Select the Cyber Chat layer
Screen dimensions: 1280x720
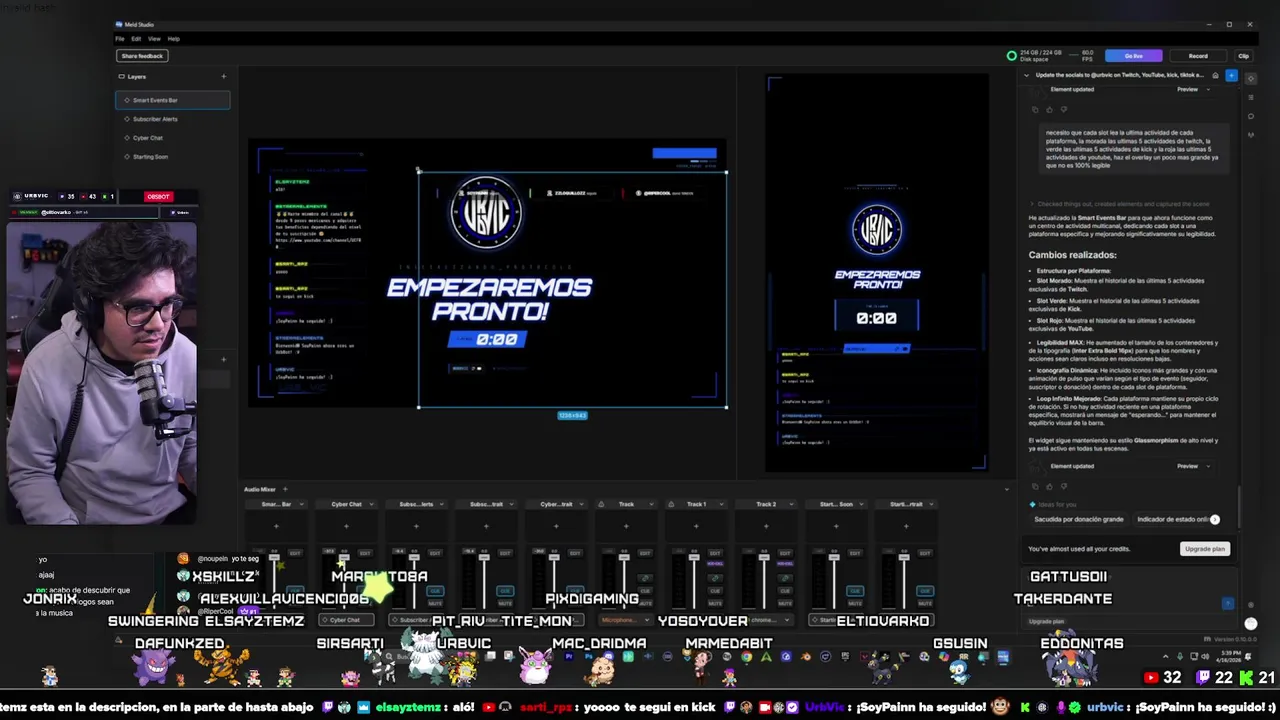172,138
